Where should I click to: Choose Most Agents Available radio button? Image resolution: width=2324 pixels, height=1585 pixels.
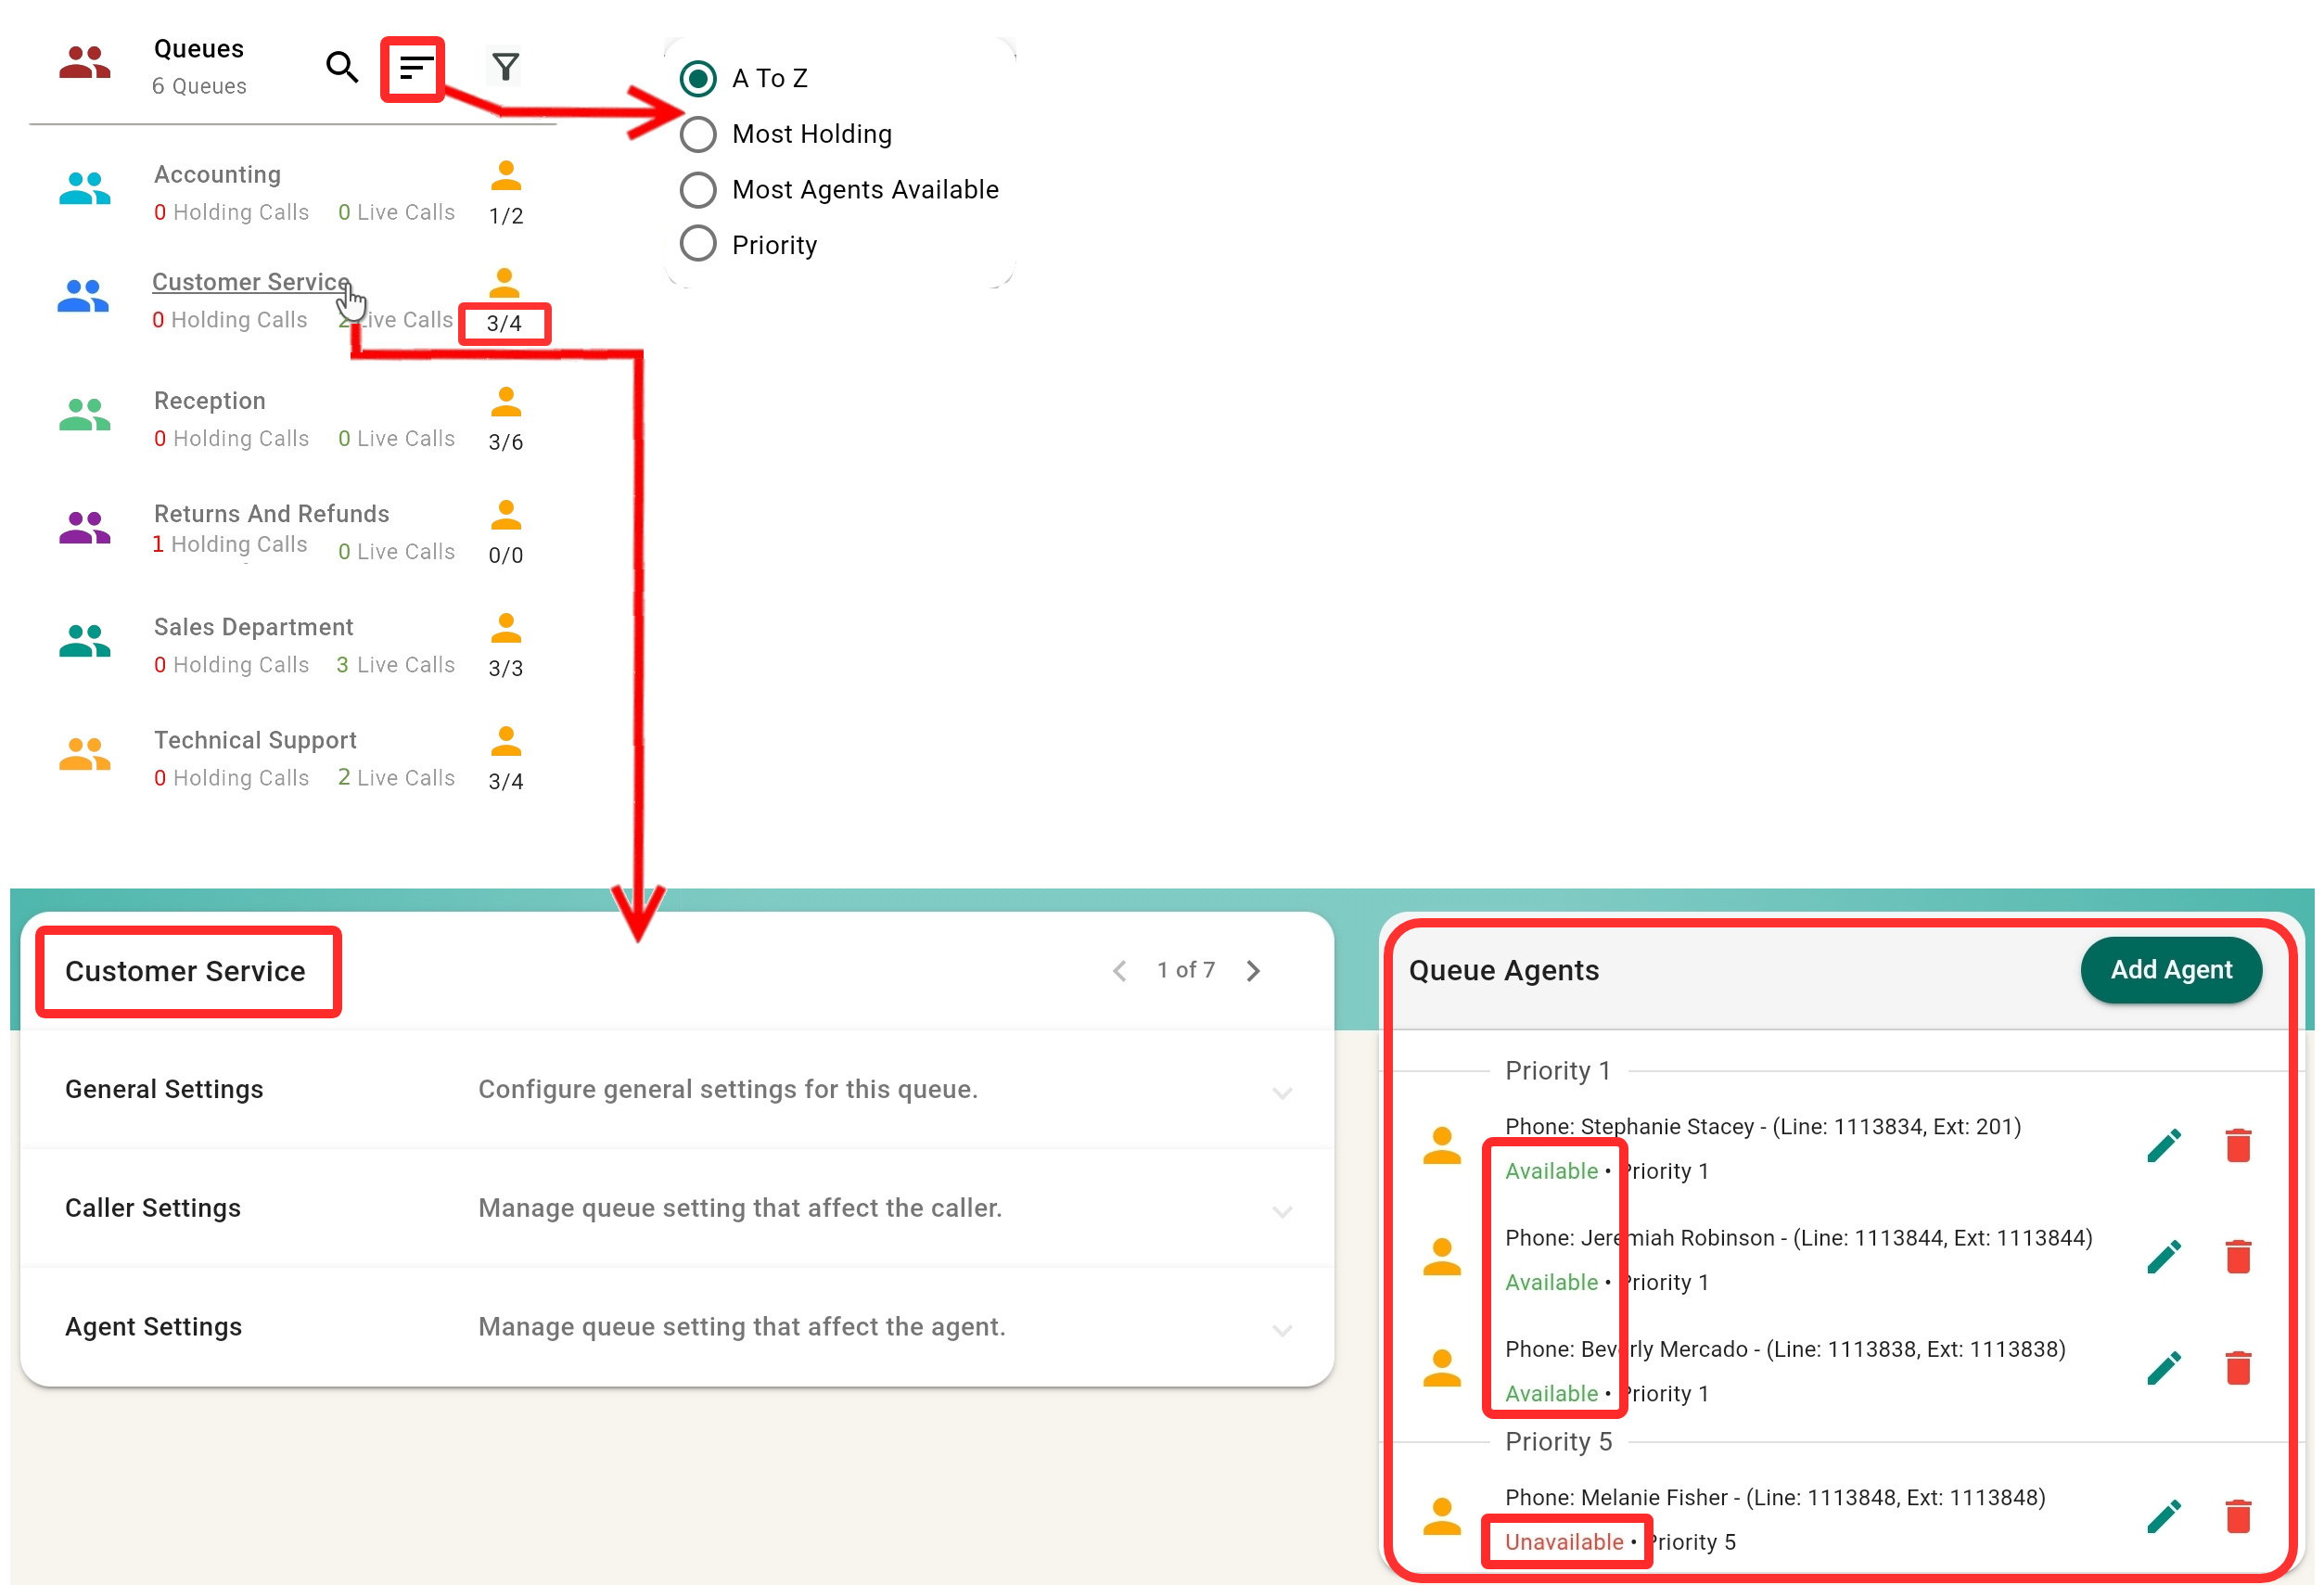click(x=698, y=190)
